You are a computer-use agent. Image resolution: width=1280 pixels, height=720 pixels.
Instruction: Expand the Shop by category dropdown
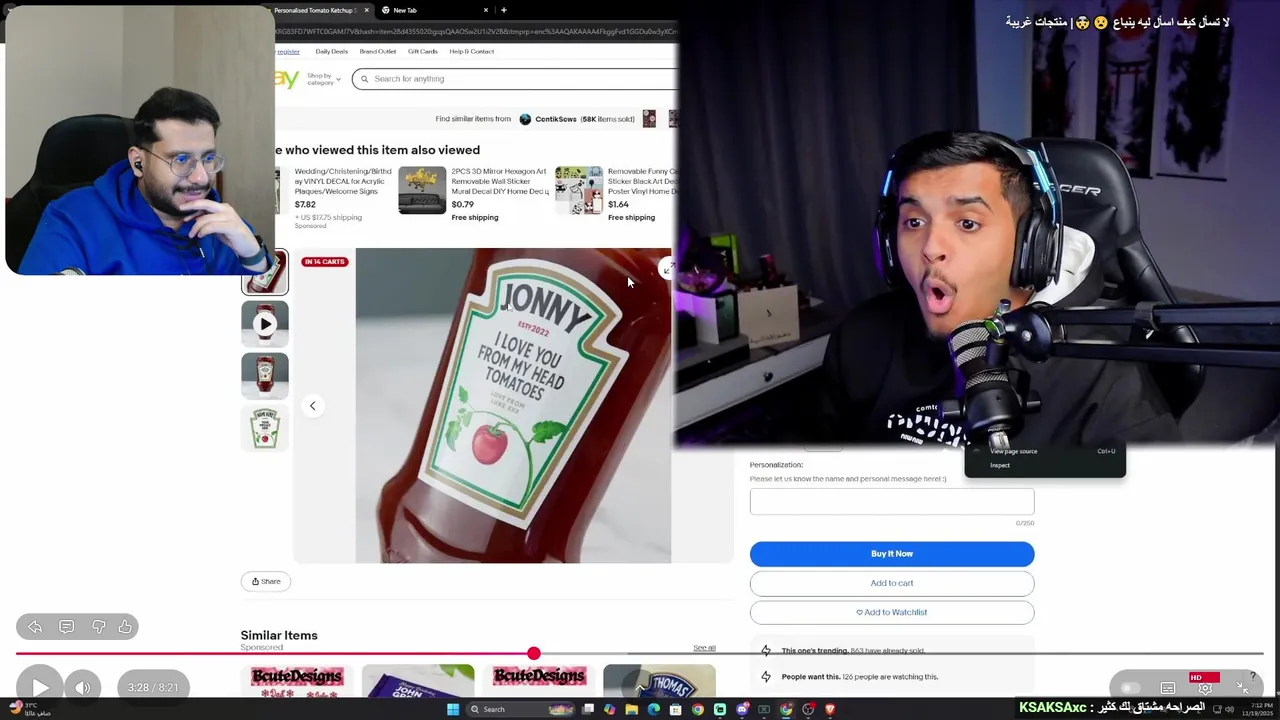coord(324,79)
